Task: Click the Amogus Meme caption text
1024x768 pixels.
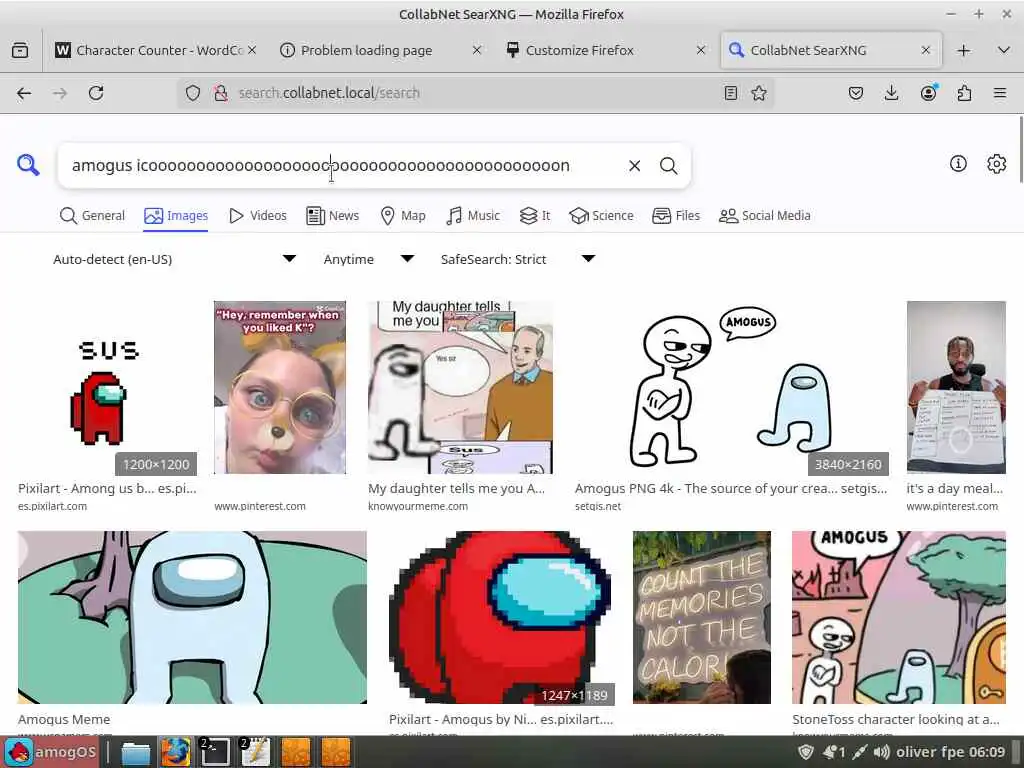Action: tap(64, 719)
